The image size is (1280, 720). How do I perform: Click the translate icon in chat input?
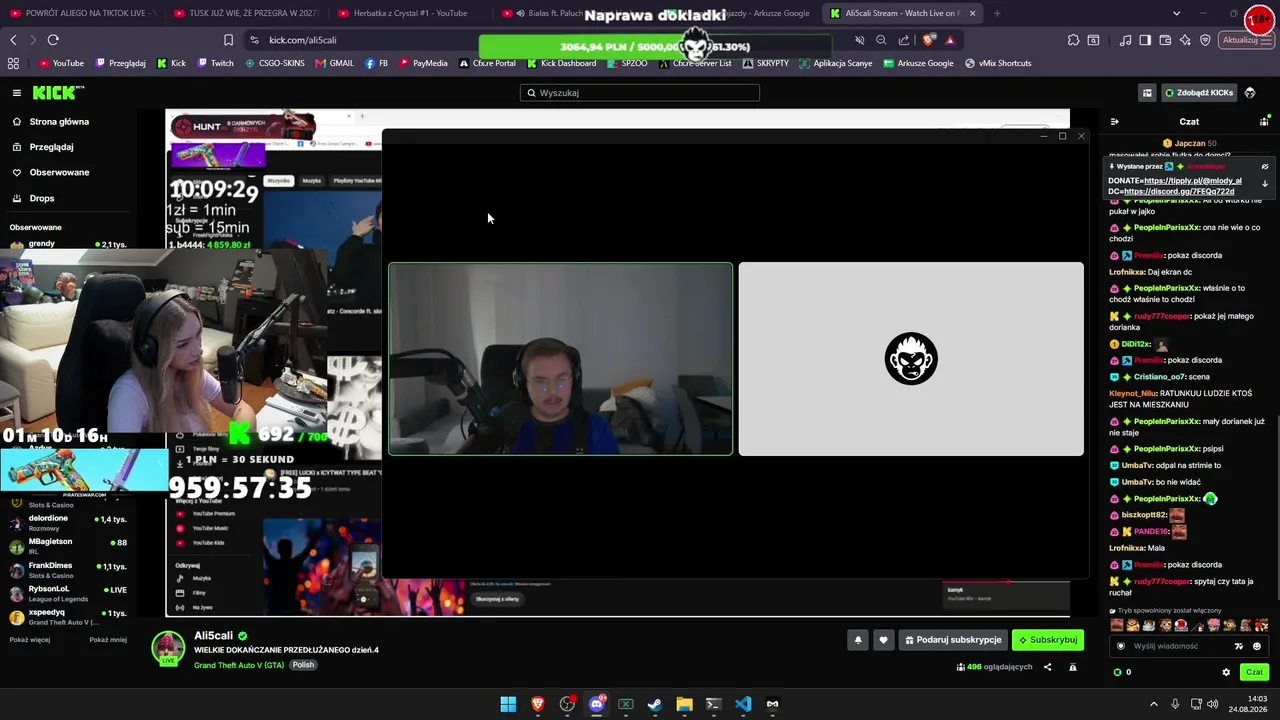(1239, 646)
